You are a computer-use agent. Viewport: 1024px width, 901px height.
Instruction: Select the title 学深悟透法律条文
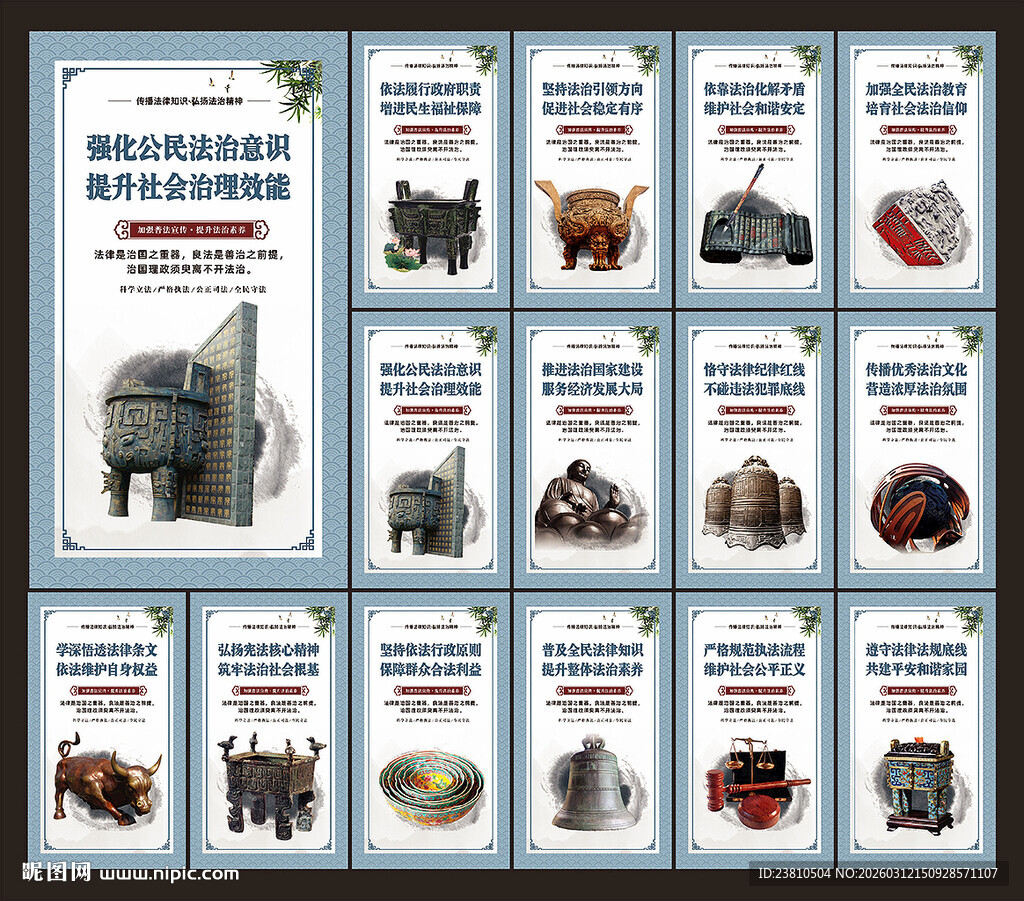coord(107,650)
